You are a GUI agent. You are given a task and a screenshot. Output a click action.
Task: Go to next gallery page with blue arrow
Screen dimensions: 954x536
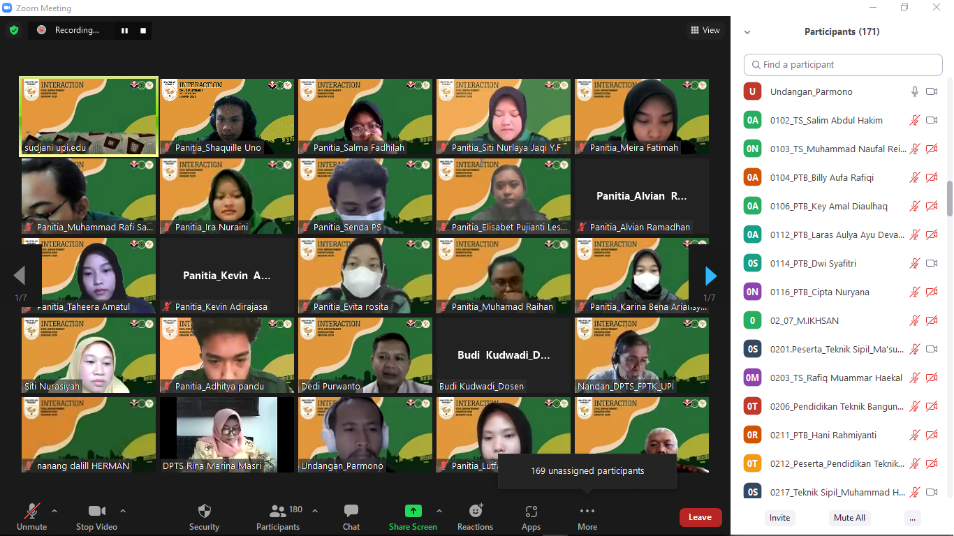pyautogui.click(x=711, y=276)
